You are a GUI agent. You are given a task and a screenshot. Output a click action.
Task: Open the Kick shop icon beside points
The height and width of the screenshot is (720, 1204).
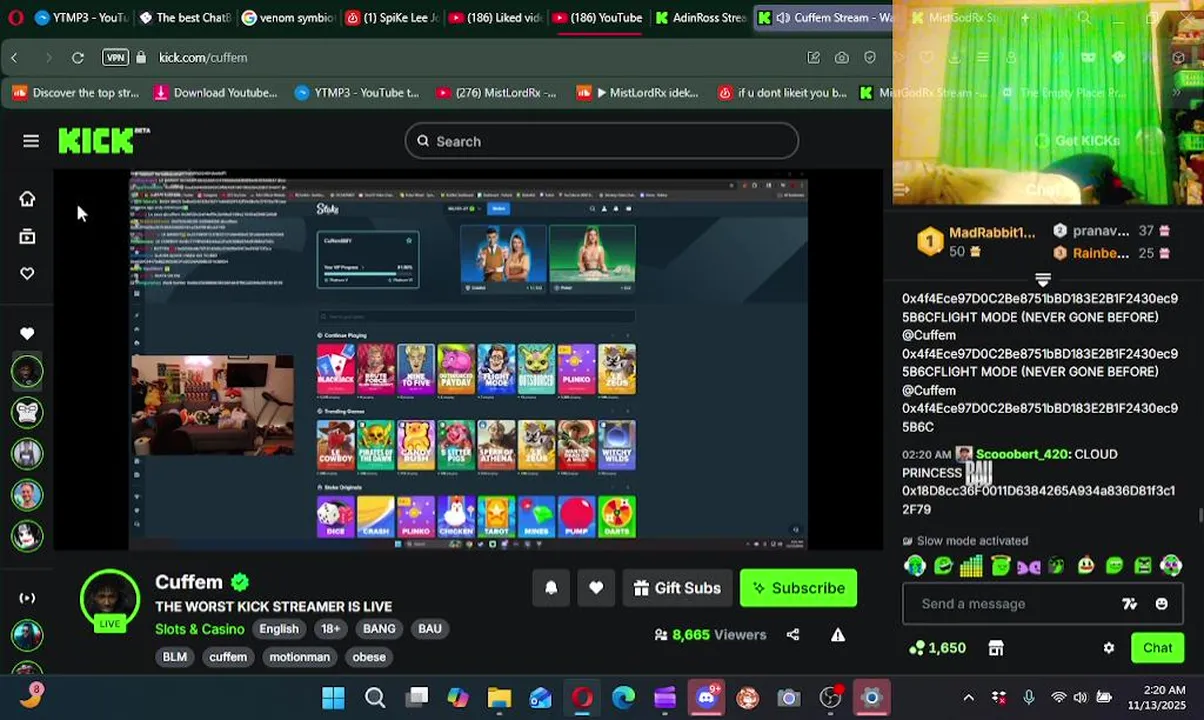(996, 648)
